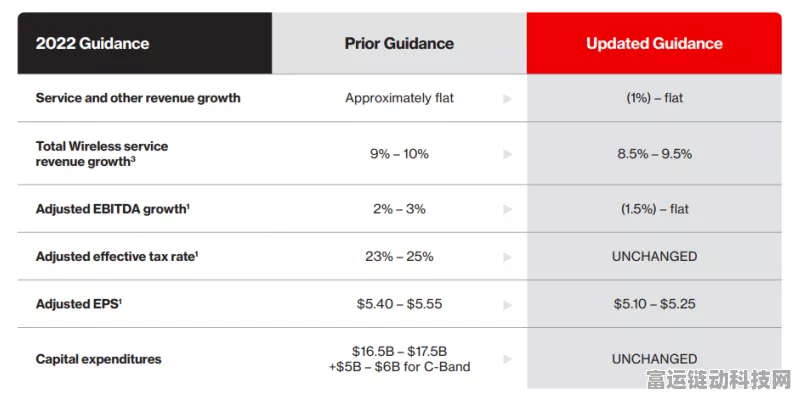Click the arrow beside $5.40 – $5.55

[507, 305]
